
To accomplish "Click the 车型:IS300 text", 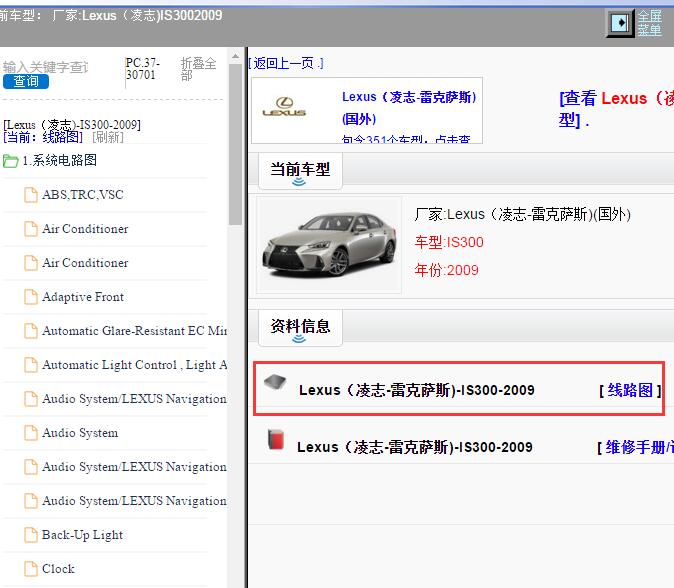I will 449,242.
